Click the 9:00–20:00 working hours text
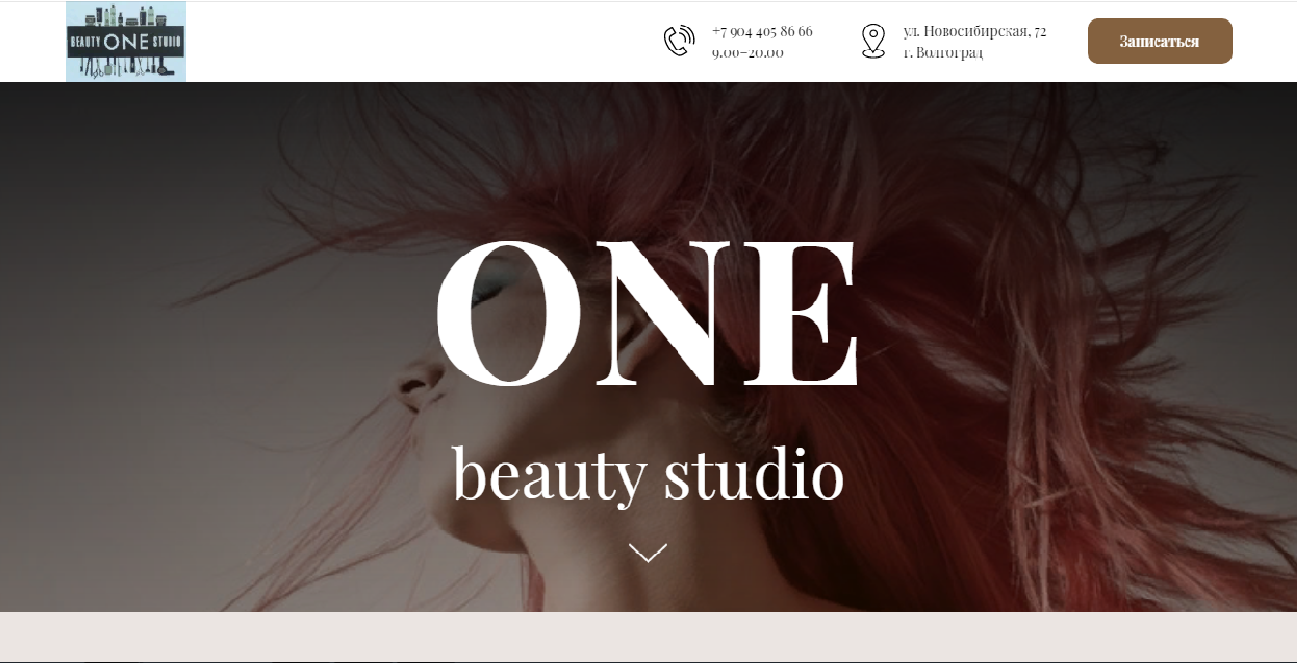This screenshot has height=663, width=1297. (747, 52)
